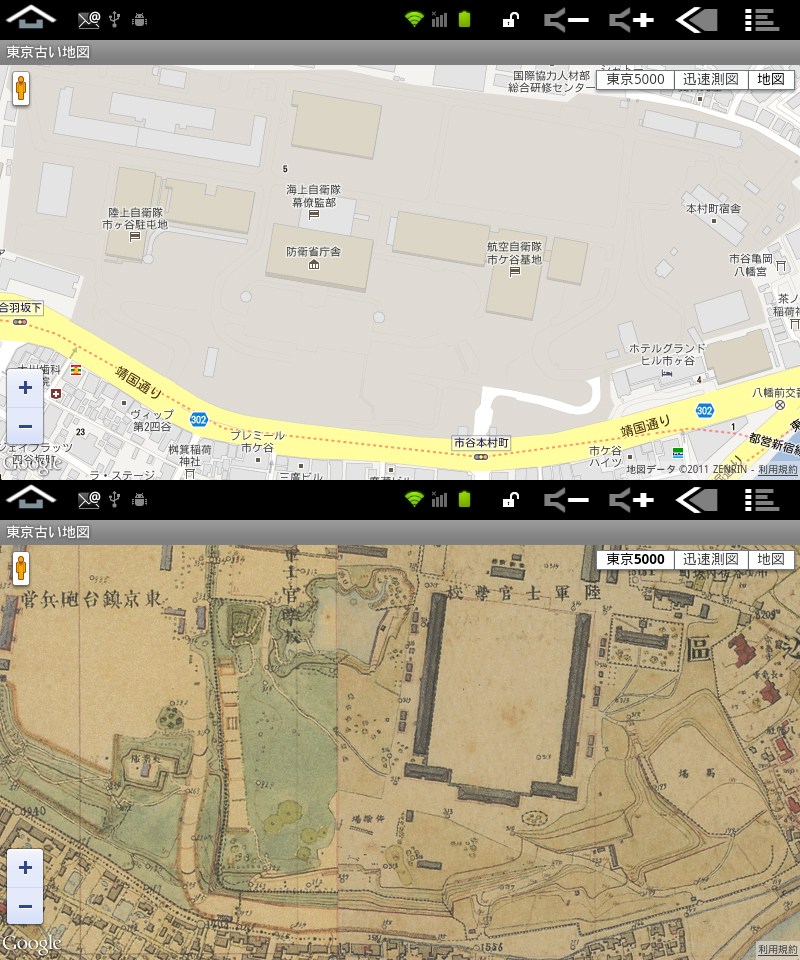This screenshot has height=960, width=800.
Task: Raise volume with upper bar speaker-plus icon
Action: coord(631,20)
